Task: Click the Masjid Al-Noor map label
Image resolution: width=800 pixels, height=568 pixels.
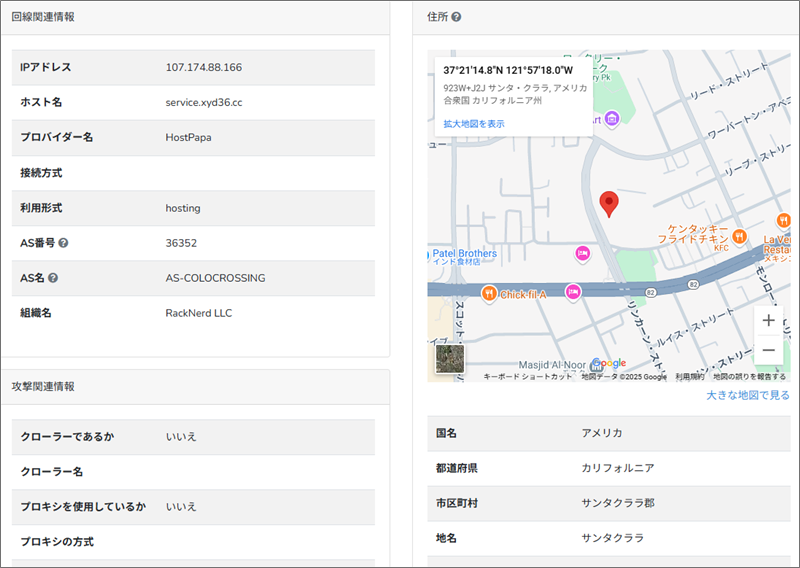Action: [552, 365]
